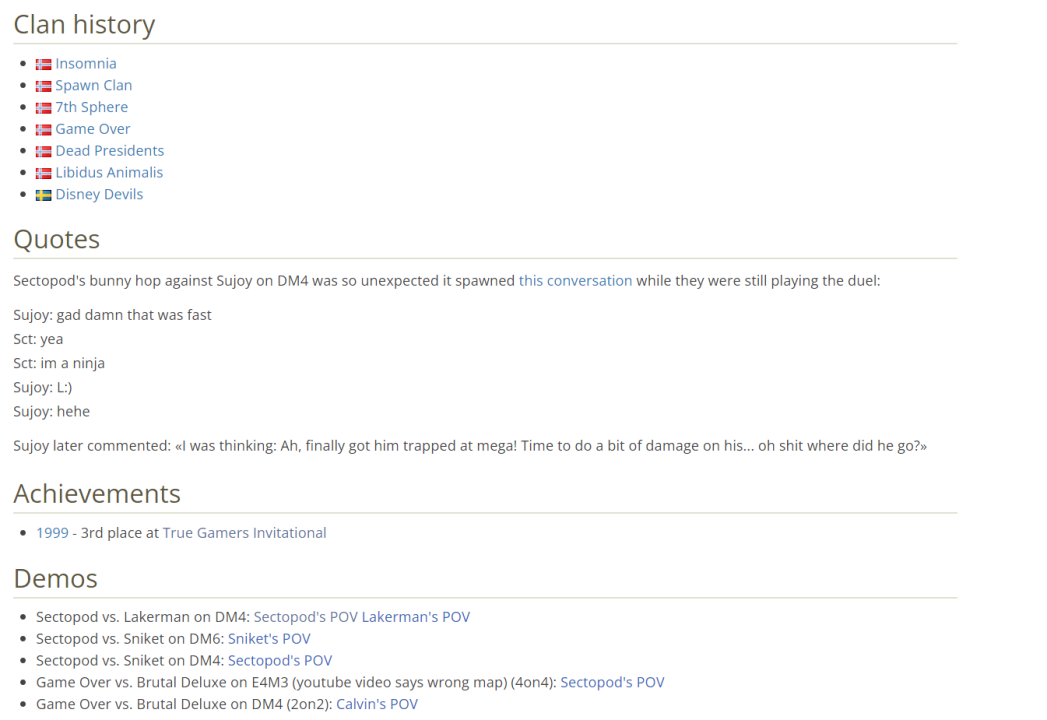This screenshot has width=1047, height=720.
Task: Open Calvin's POV demo link
Action: [x=377, y=704]
